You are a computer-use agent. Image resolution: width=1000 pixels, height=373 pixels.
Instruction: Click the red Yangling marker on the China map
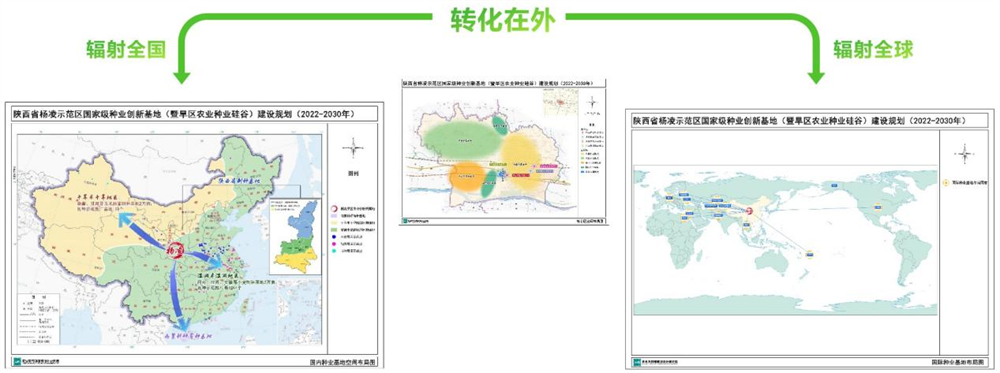pyautogui.click(x=175, y=251)
